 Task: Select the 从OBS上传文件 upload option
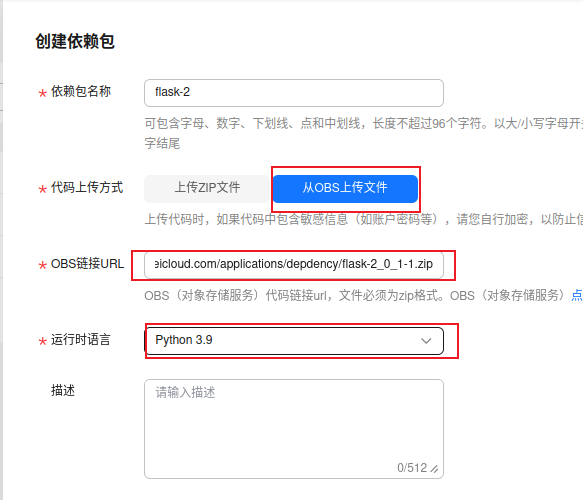[x=345, y=188]
